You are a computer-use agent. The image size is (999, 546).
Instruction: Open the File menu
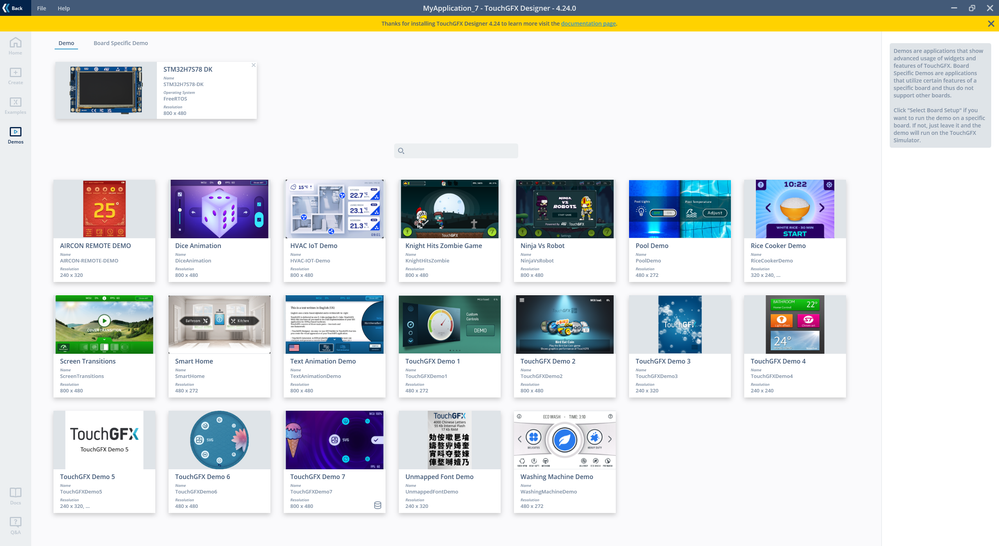(41, 8)
